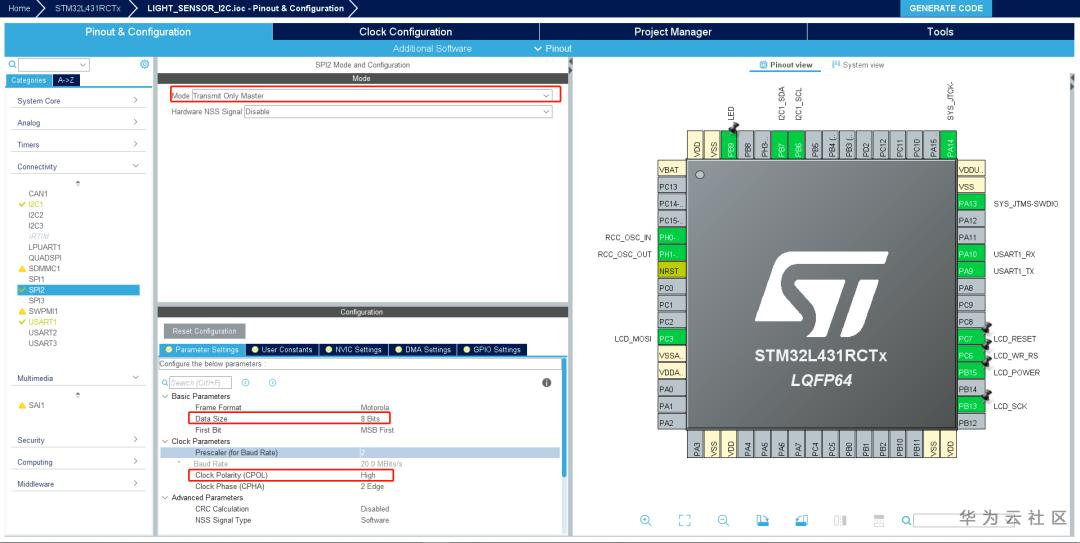Click the PA13 SWDIO pin
The image size is (1080, 543).
click(x=971, y=203)
